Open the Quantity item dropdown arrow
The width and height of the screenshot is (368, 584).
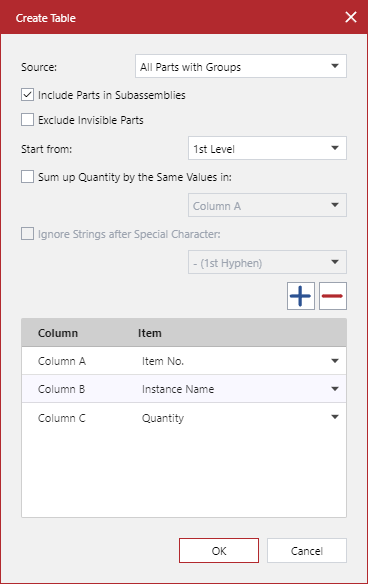pos(335,417)
